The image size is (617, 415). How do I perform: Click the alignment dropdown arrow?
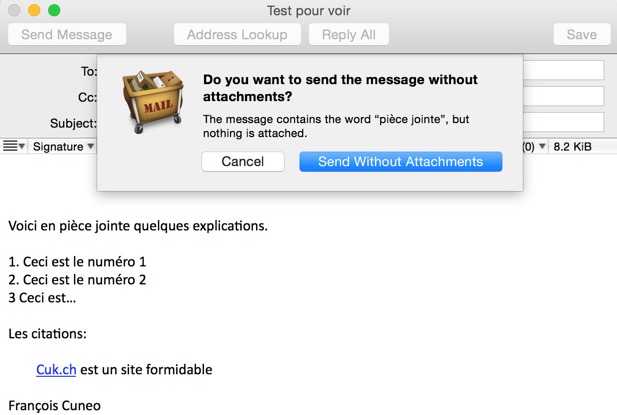point(22,146)
